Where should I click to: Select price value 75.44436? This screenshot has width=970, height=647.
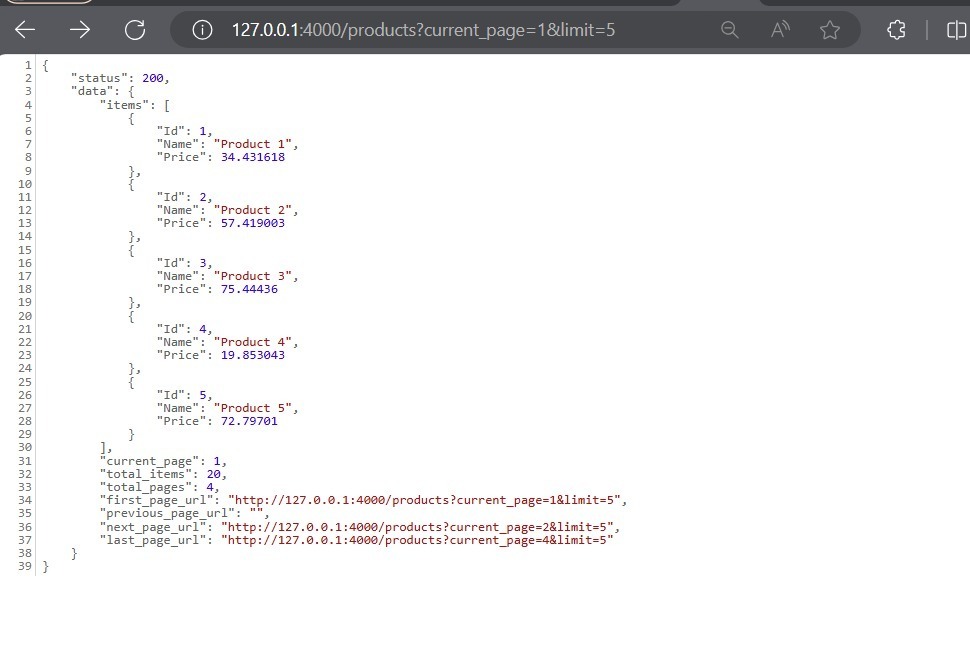(249, 289)
